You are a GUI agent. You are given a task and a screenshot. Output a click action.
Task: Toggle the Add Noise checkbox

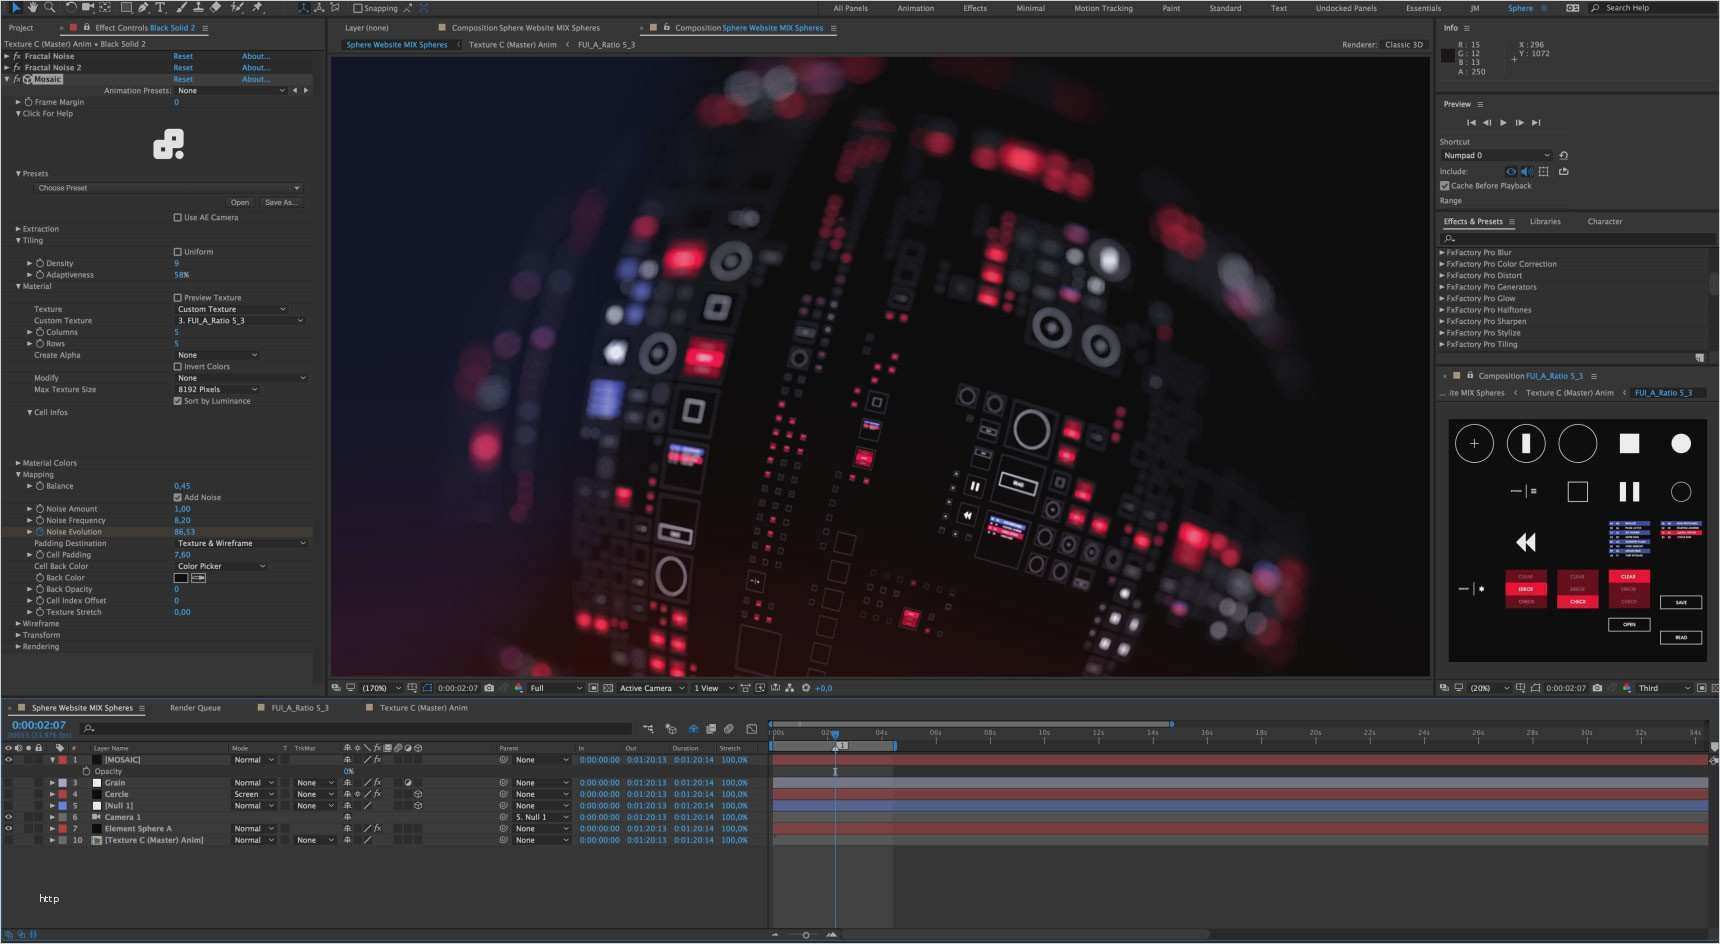pos(178,497)
